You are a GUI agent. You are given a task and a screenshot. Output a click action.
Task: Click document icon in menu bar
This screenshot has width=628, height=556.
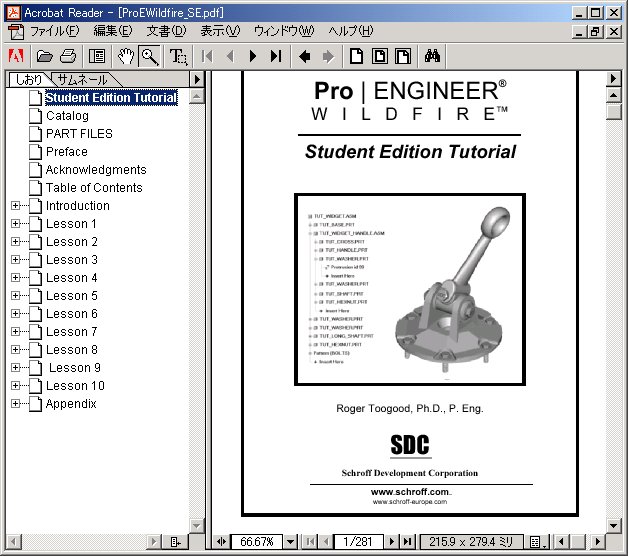[16, 31]
